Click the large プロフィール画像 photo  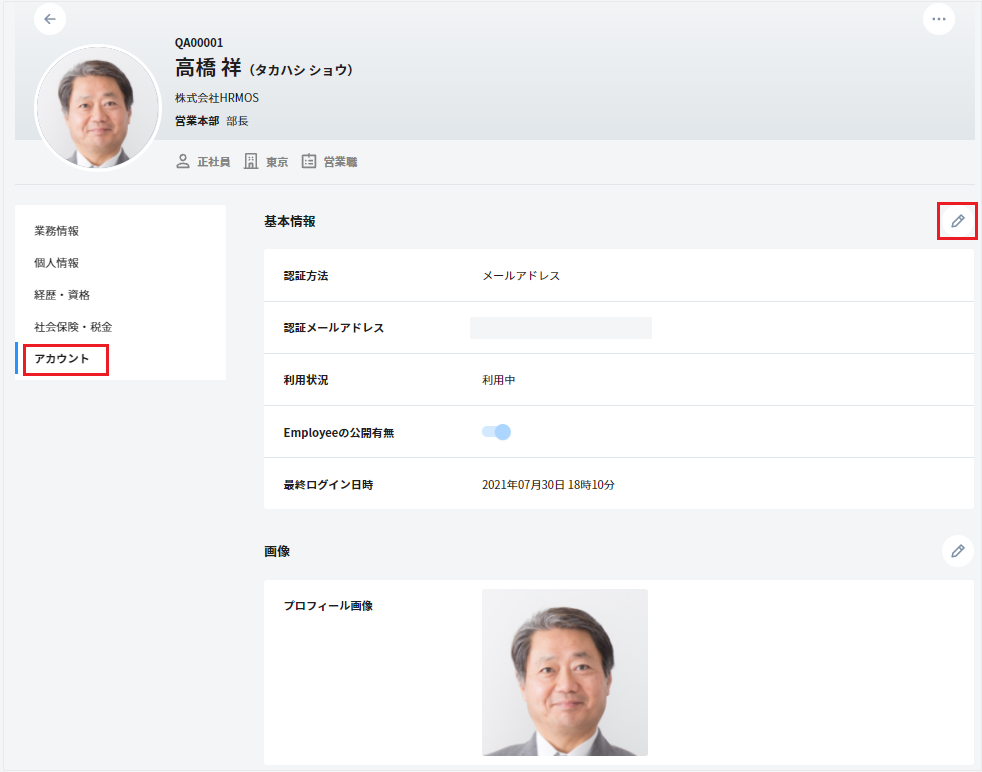tap(564, 672)
